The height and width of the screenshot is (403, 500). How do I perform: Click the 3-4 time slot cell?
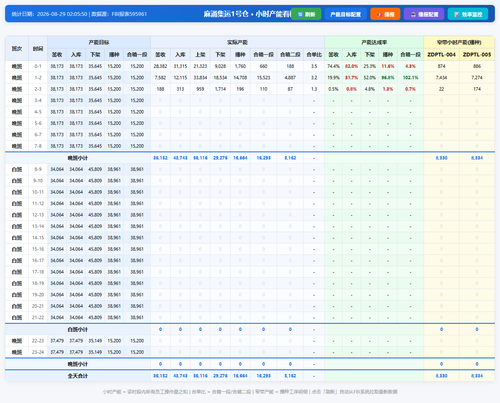tap(38, 100)
